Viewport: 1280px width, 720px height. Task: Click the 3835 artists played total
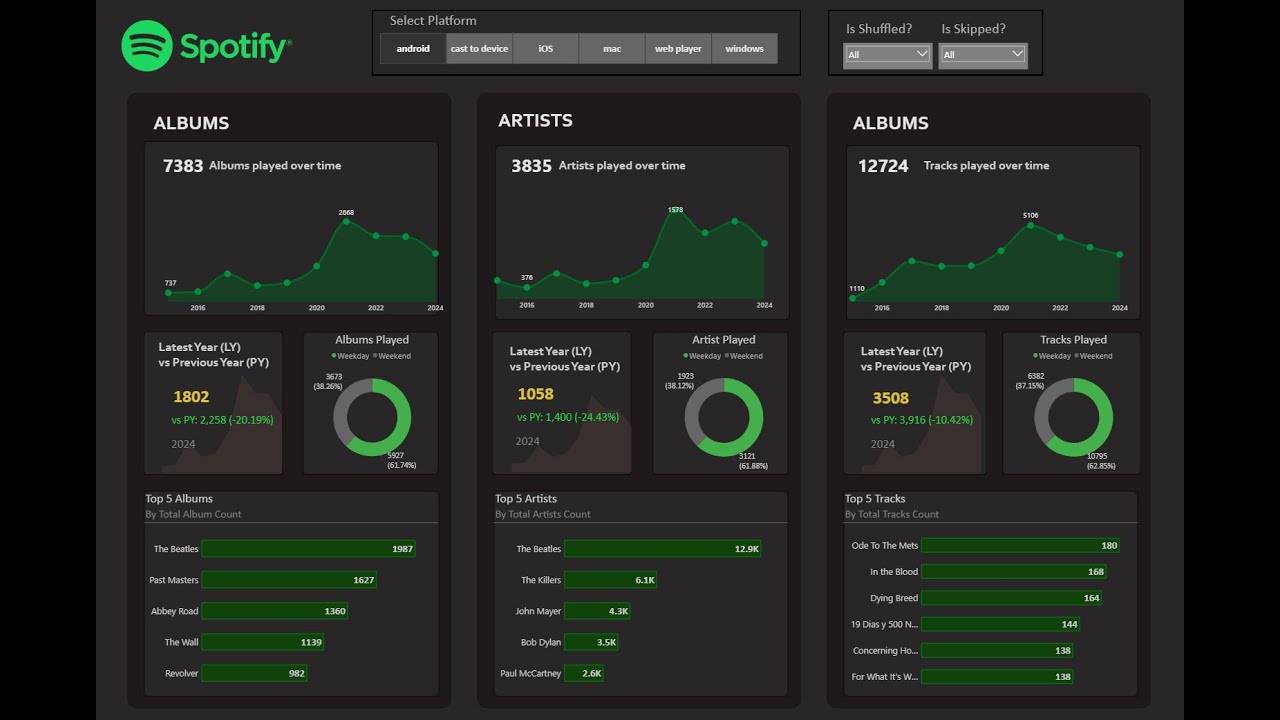[x=531, y=166]
